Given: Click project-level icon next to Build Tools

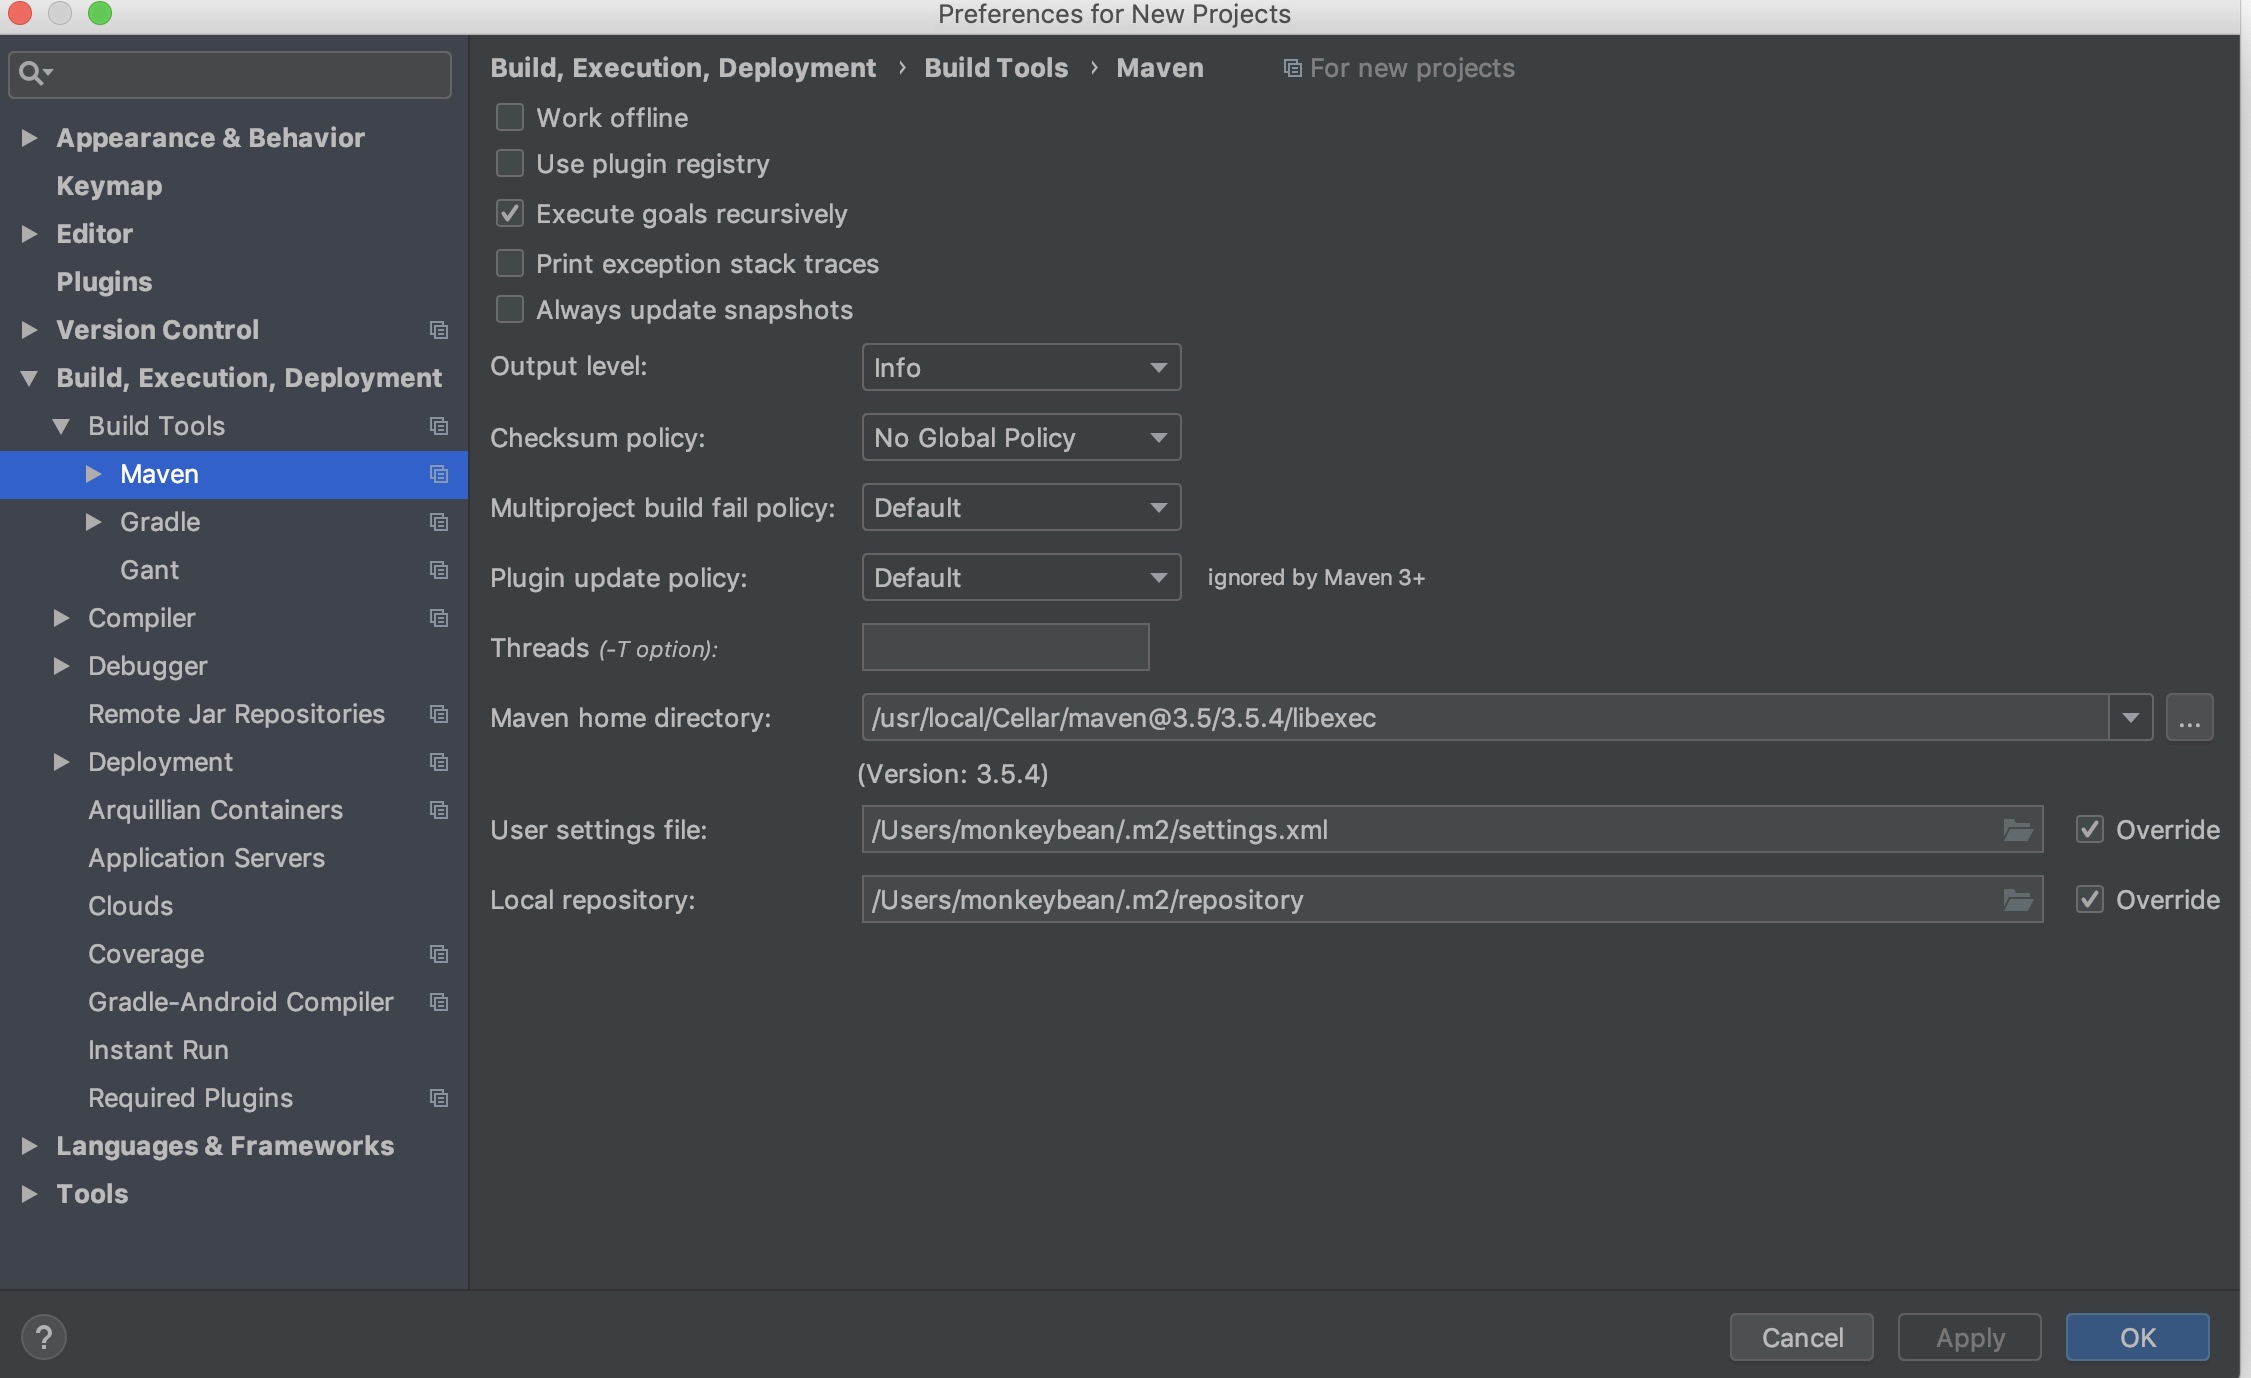Looking at the screenshot, I should [x=439, y=426].
